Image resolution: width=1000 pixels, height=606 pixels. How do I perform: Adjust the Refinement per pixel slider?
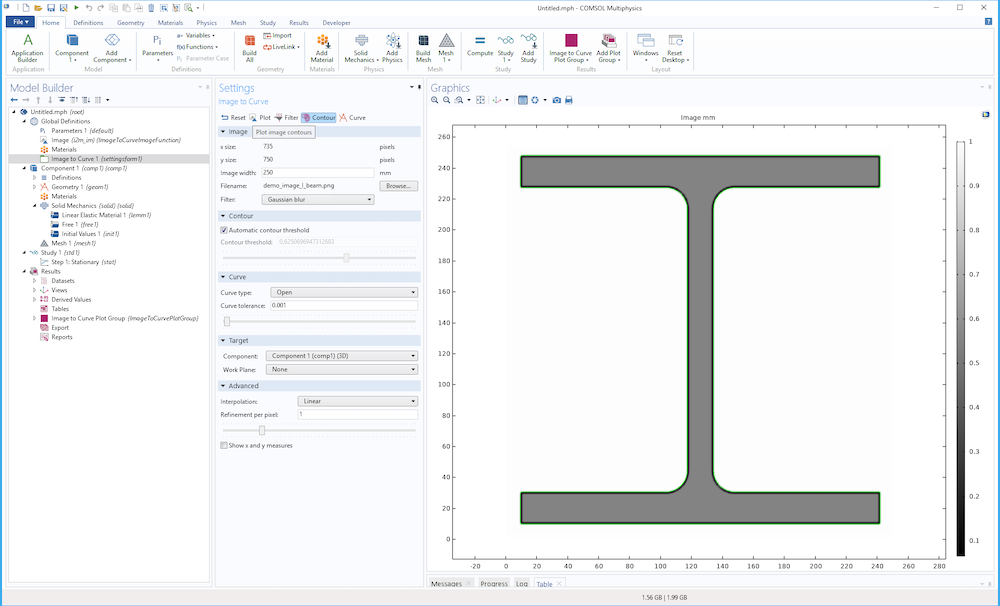coord(262,430)
